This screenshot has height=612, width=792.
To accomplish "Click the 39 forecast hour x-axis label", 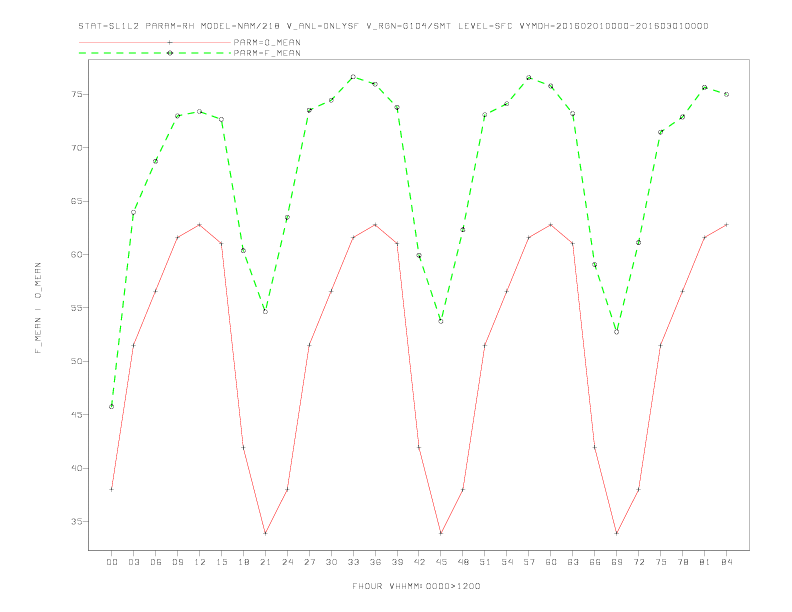I will (397, 562).
